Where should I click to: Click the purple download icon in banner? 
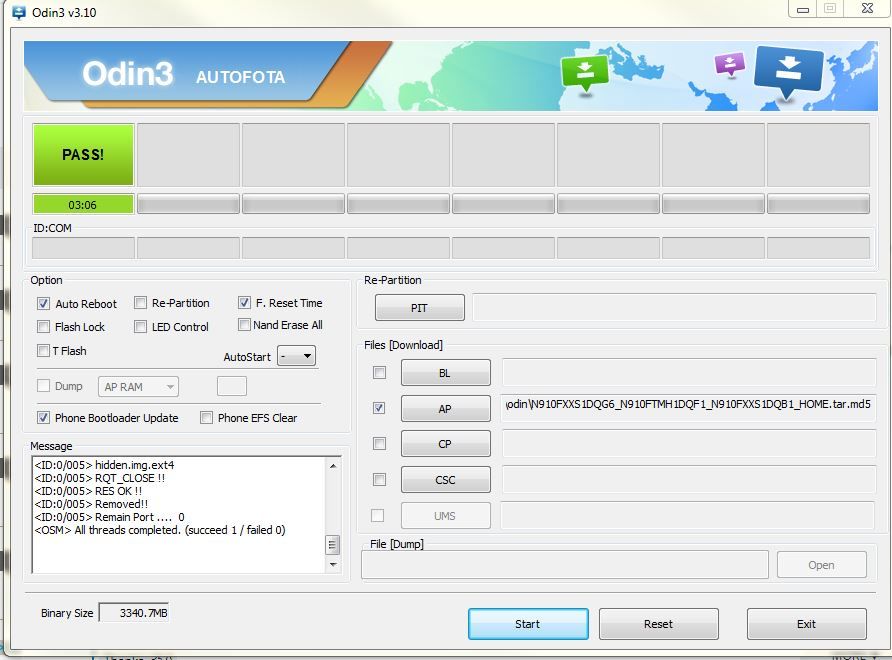pos(730,64)
